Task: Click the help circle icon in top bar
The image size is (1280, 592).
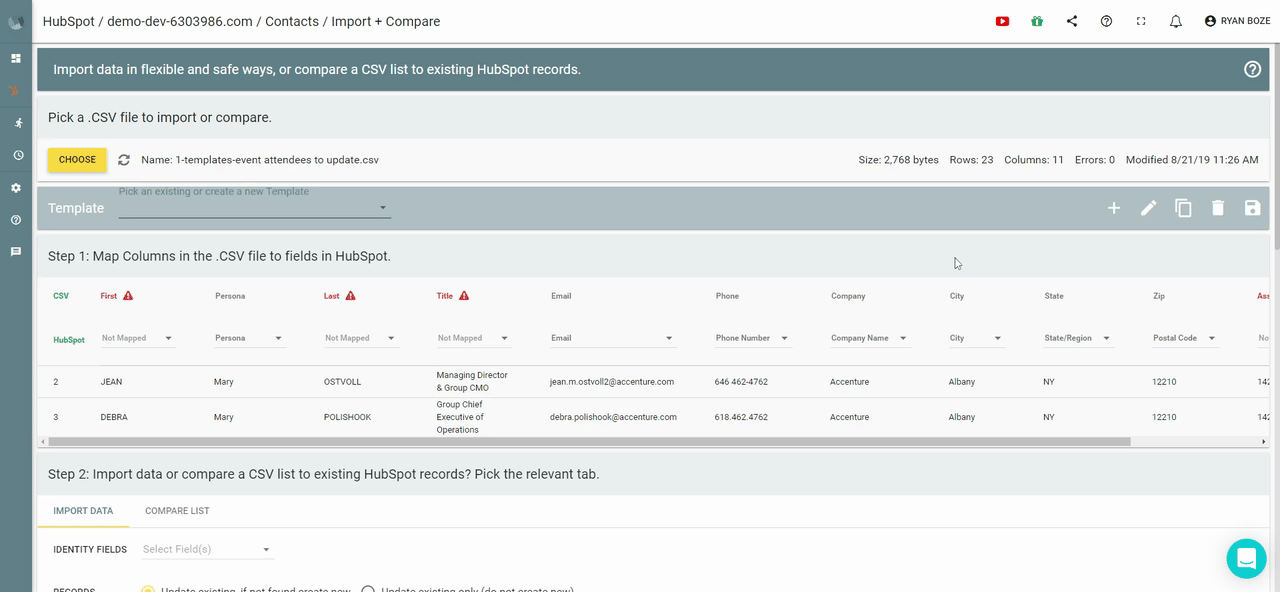Action: tap(1106, 21)
